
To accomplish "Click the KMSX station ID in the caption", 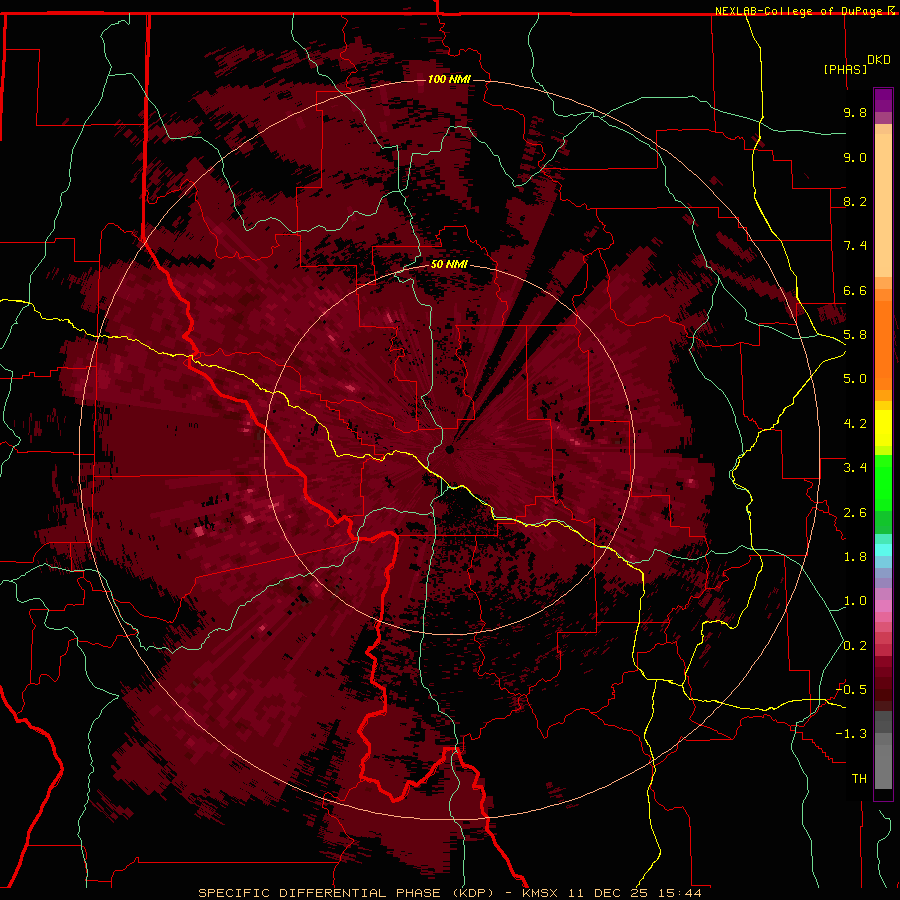I will coord(540,893).
